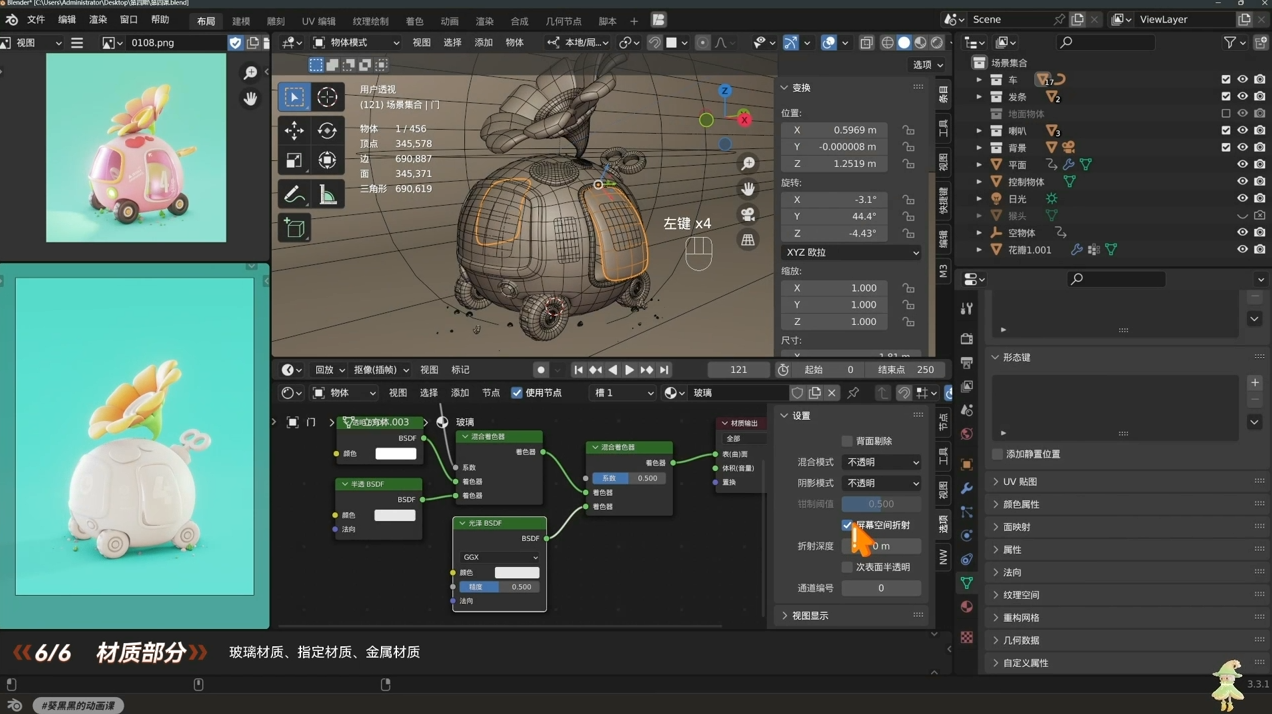Click the 光泽 BSDF color swatch
This screenshot has height=714, width=1272.
click(517, 573)
